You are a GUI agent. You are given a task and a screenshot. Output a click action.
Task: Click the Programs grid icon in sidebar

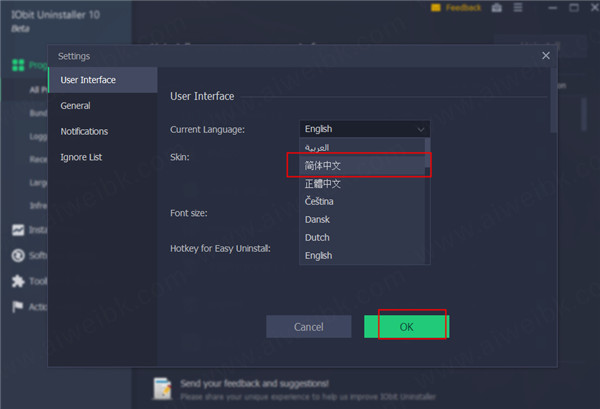coord(17,65)
